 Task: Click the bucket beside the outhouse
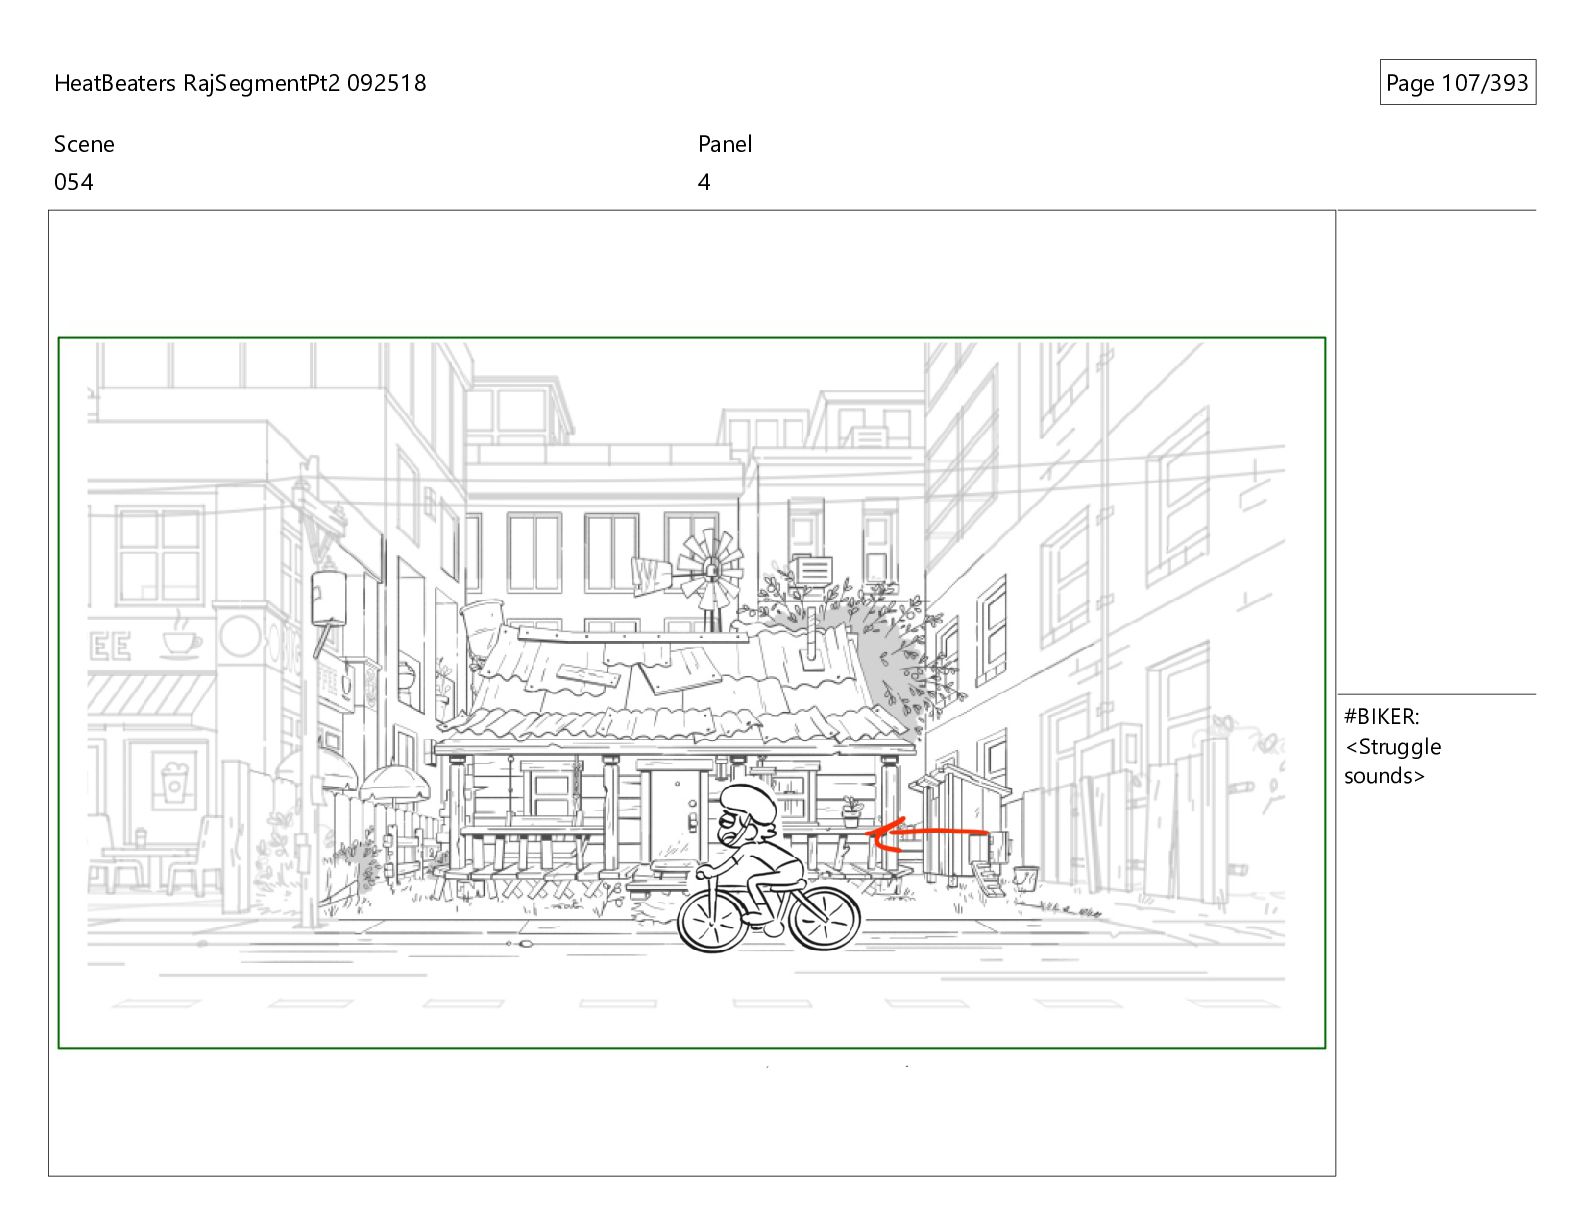click(x=1026, y=878)
